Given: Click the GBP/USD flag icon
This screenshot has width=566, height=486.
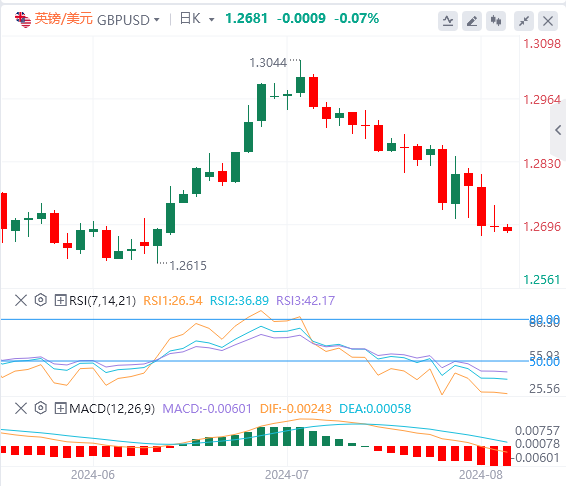Looking at the screenshot, I should (x=23, y=20).
